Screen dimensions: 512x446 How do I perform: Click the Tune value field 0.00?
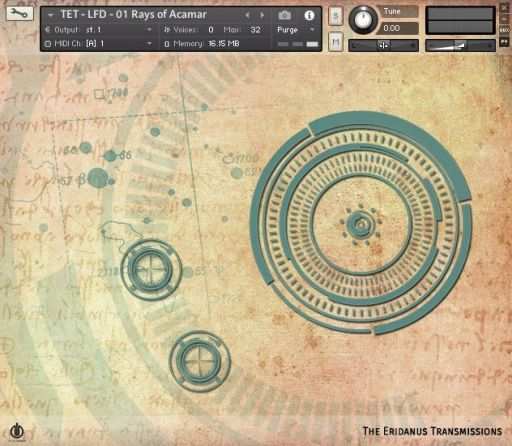pyautogui.click(x=398, y=28)
